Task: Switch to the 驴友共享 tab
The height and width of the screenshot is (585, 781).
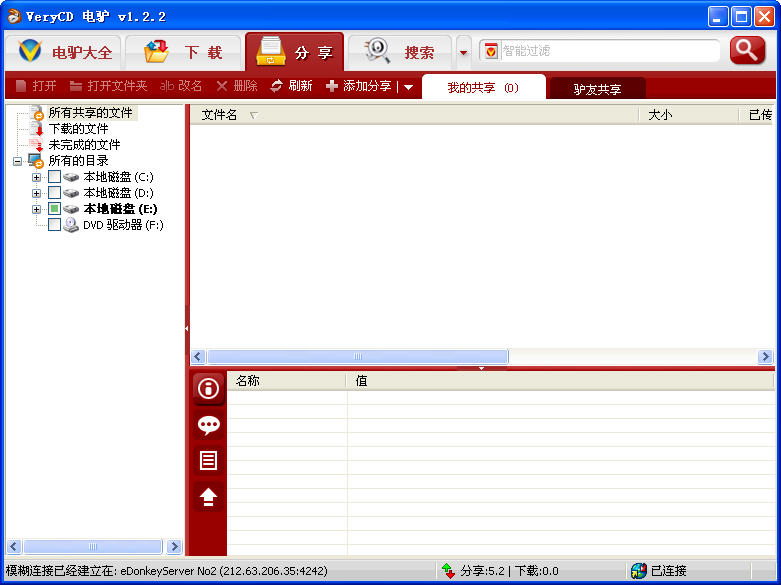Action: coord(597,89)
